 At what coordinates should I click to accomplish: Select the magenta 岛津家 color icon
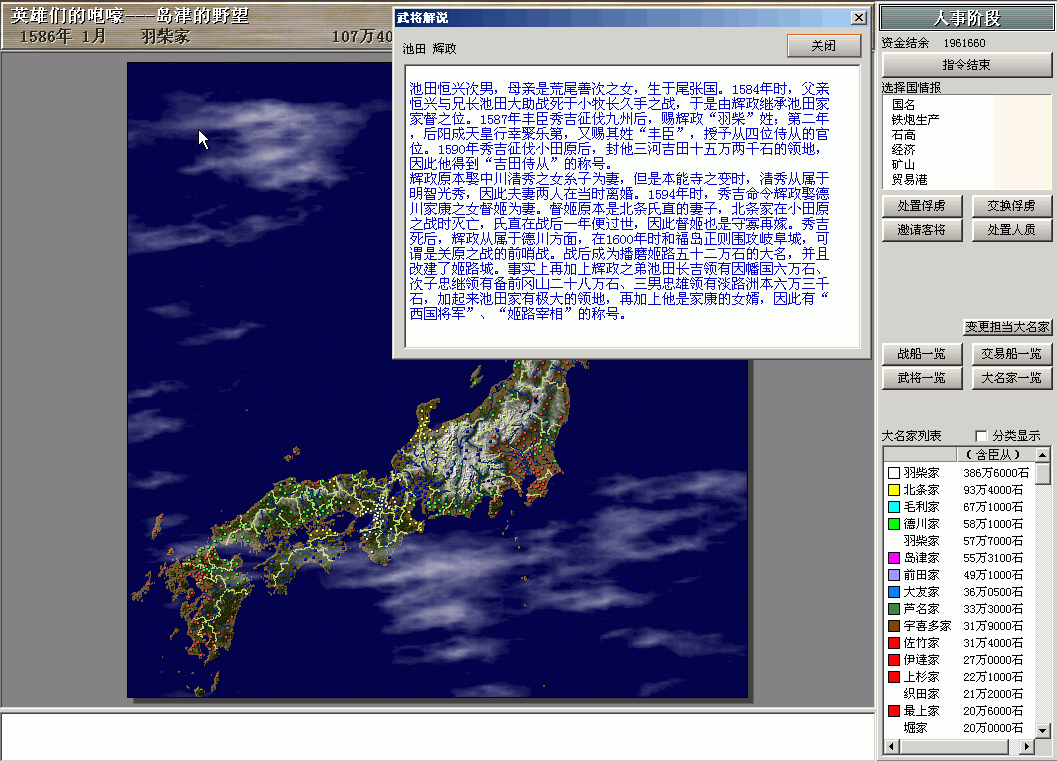(x=893, y=558)
